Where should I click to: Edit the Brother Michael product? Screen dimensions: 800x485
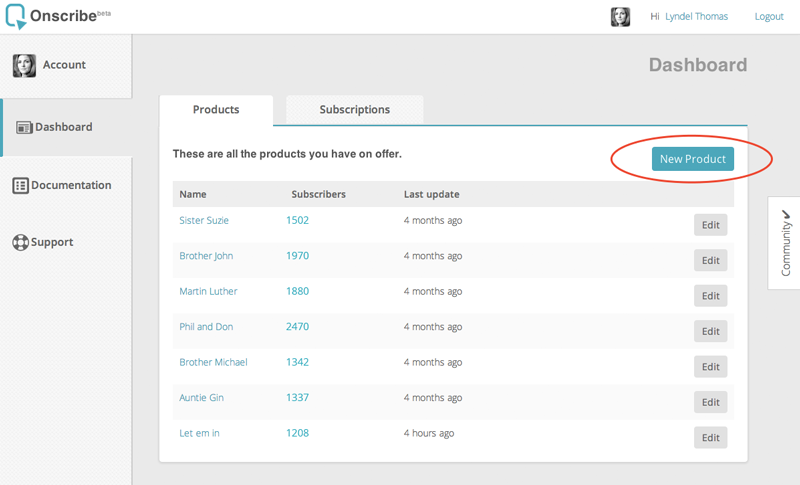coord(711,367)
